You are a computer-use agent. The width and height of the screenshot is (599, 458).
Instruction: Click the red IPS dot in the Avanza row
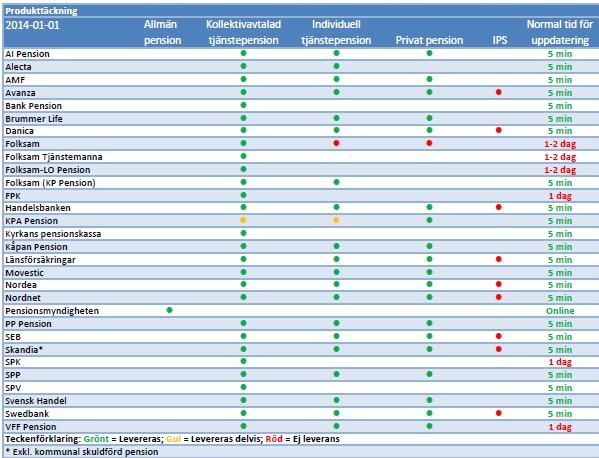(499, 92)
